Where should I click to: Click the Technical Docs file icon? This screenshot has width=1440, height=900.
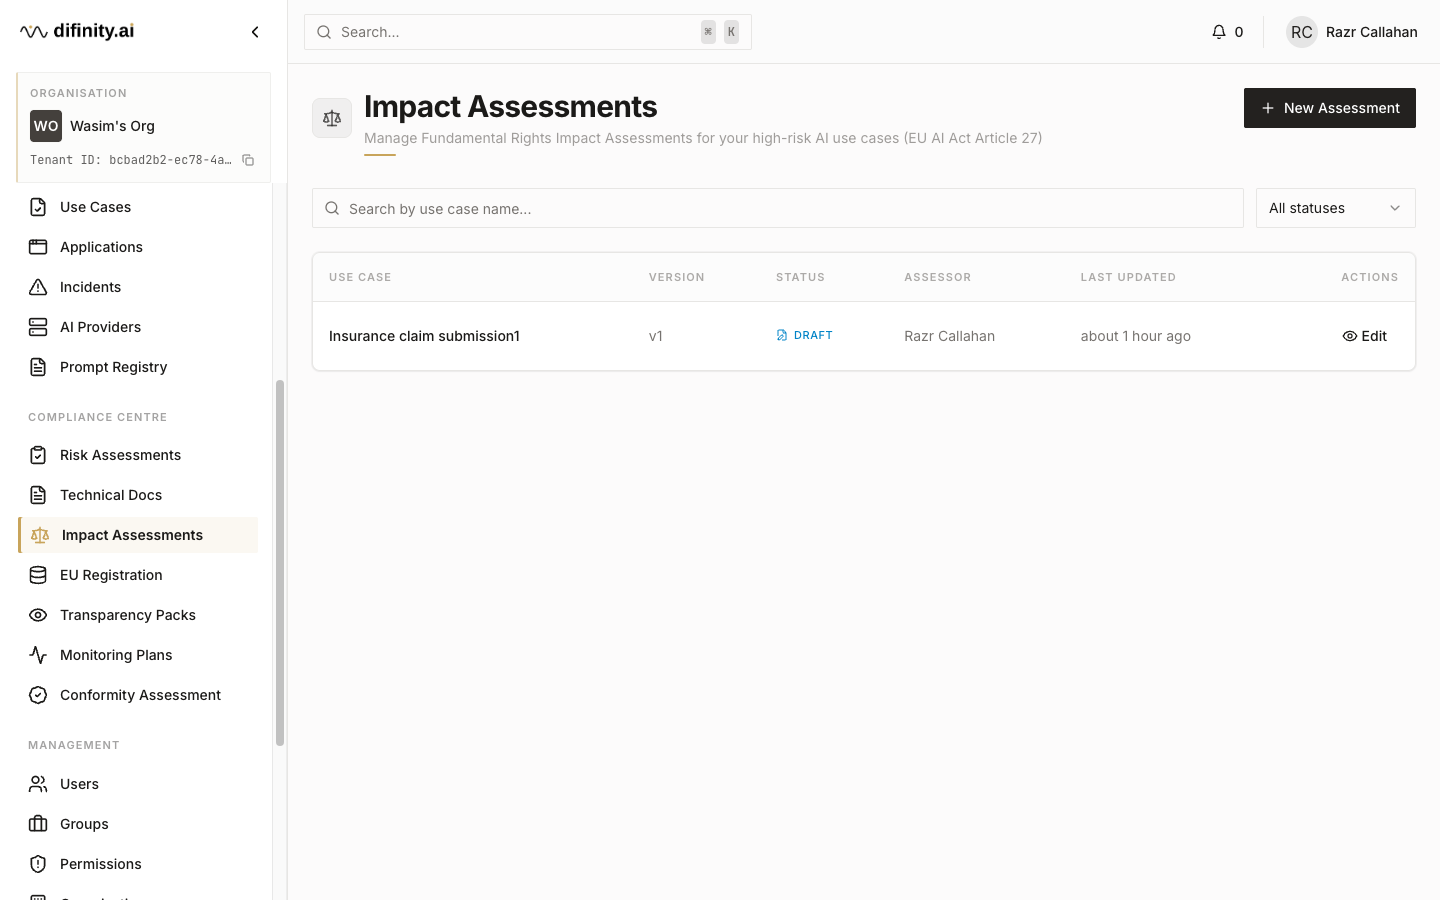tap(38, 495)
